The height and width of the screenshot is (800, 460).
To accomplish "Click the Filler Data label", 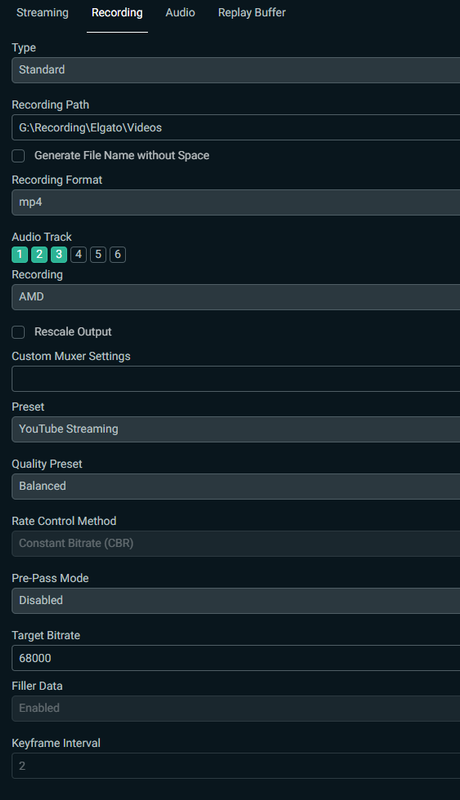I will [37, 686].
